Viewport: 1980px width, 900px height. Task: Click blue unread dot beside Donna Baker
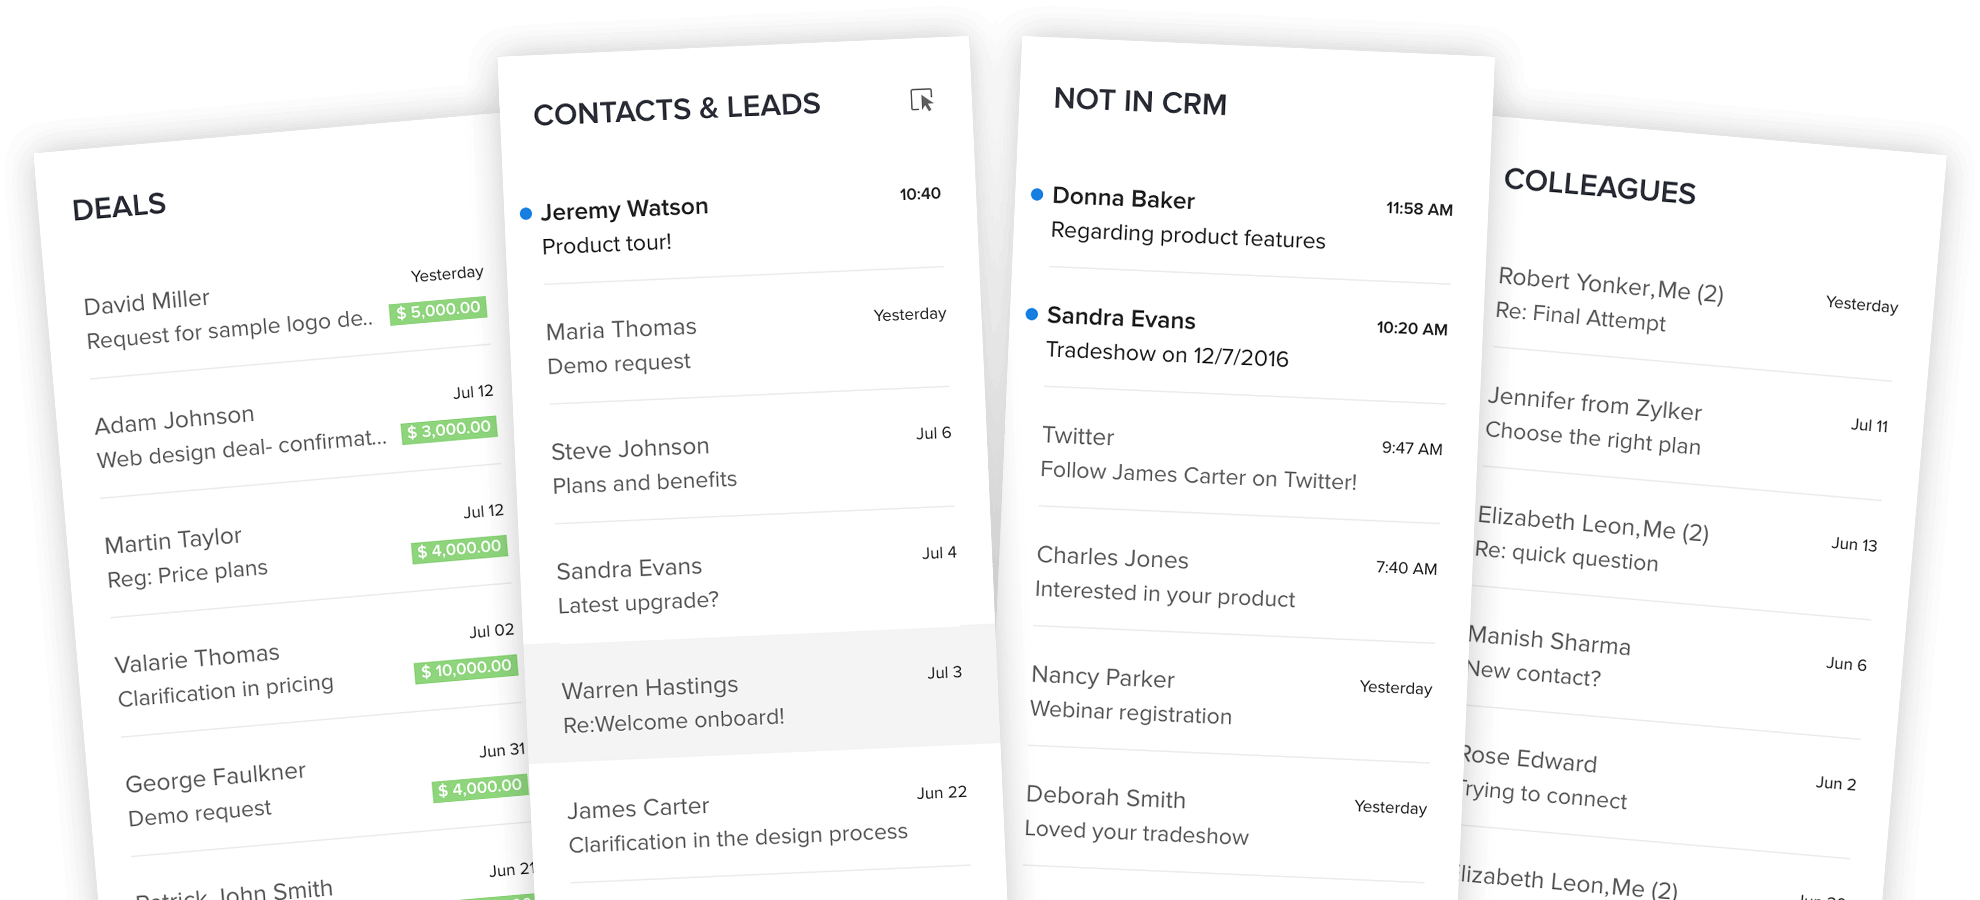(x=1037, y=194)
